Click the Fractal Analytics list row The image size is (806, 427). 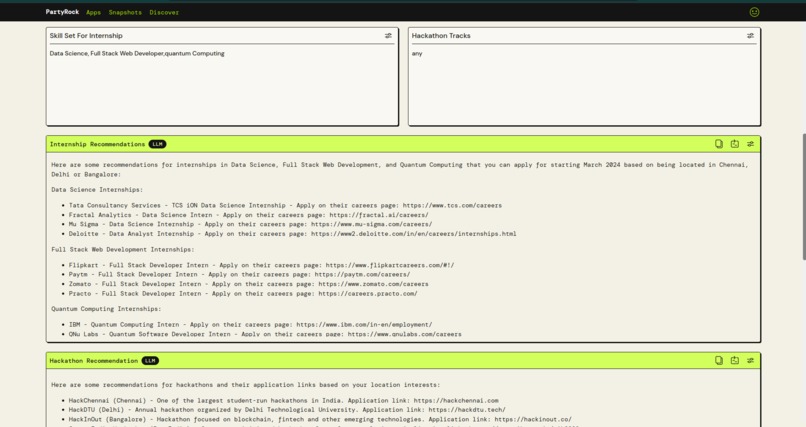point(248,215)
